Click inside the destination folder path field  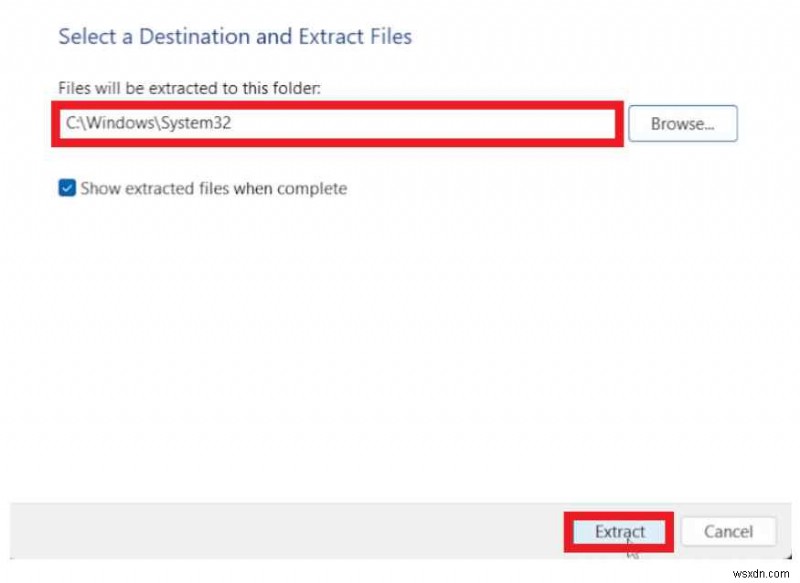click(335, 123)
